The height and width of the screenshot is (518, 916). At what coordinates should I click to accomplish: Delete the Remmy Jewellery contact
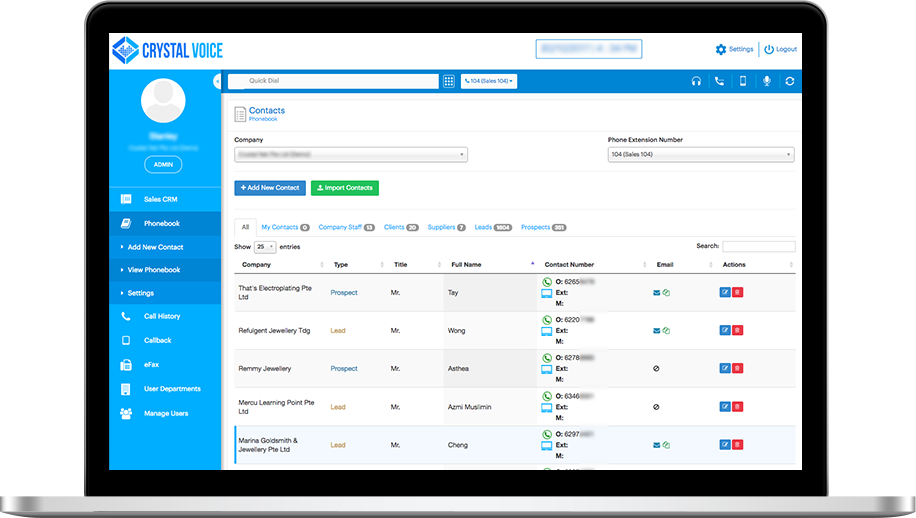click(x=738, y=368)
